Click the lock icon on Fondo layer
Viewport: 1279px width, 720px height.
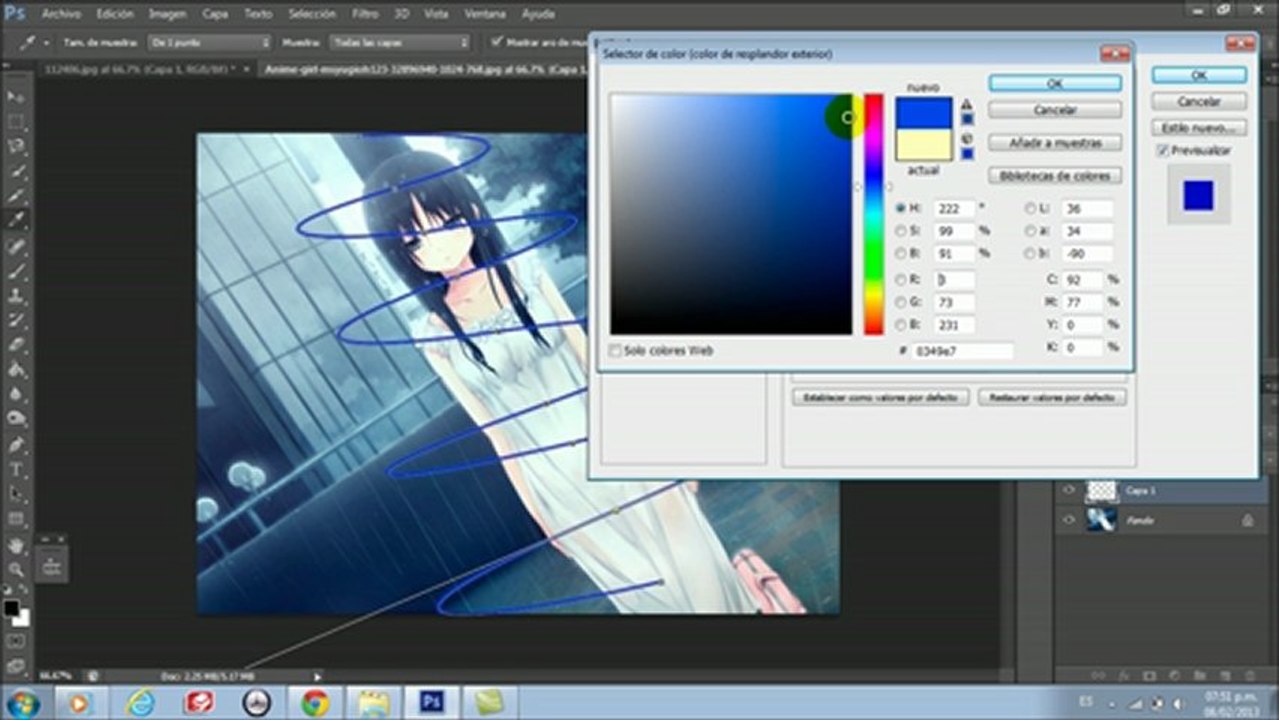pos(1247,520)
